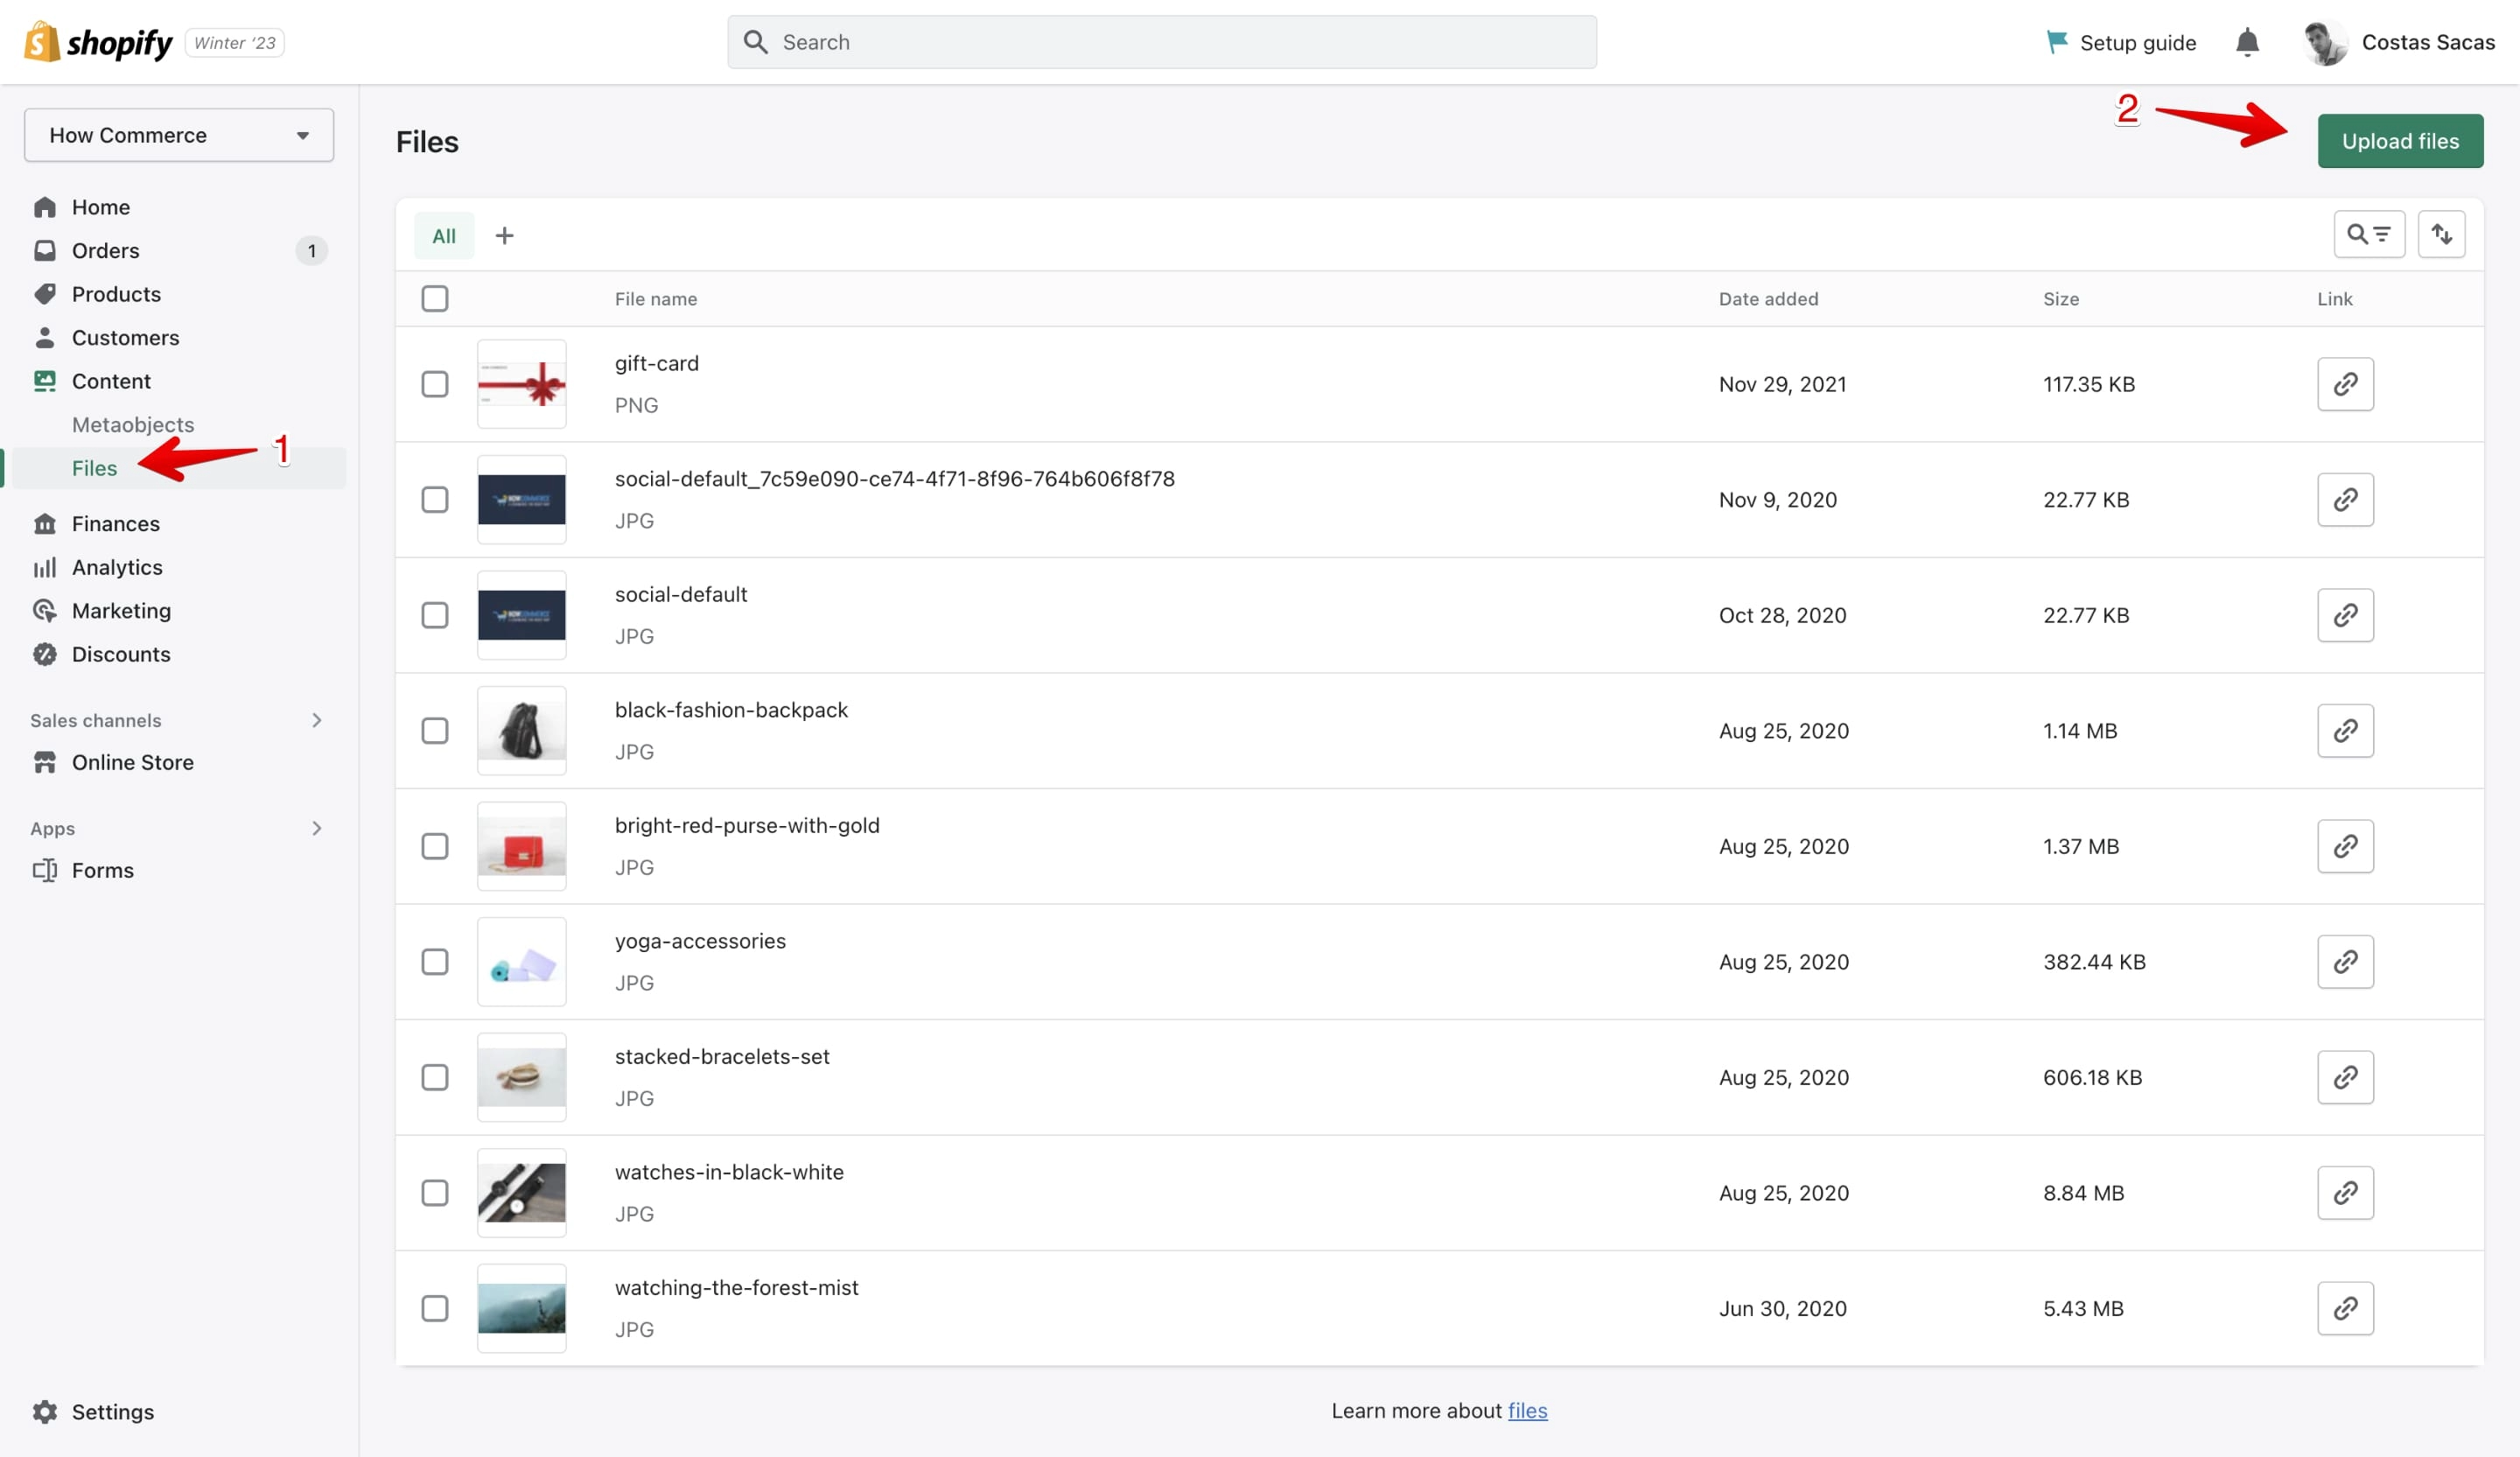The height and width of the screenshot is (1457, 2520).
Task: Open the watching-the-forest-mist thumbnail
Action: (522, 1308)
